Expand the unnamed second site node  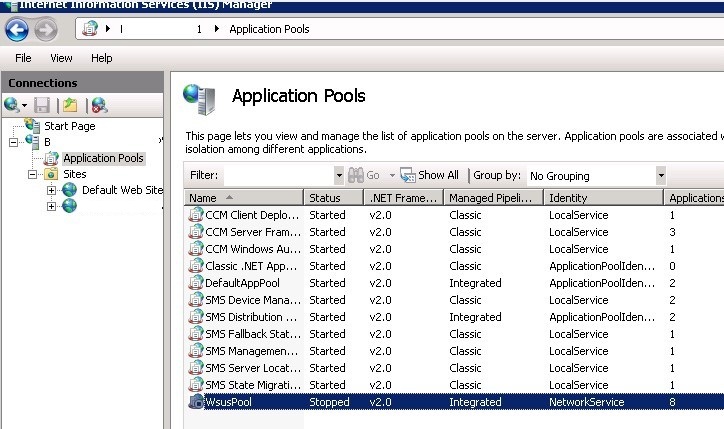[51, 206]
